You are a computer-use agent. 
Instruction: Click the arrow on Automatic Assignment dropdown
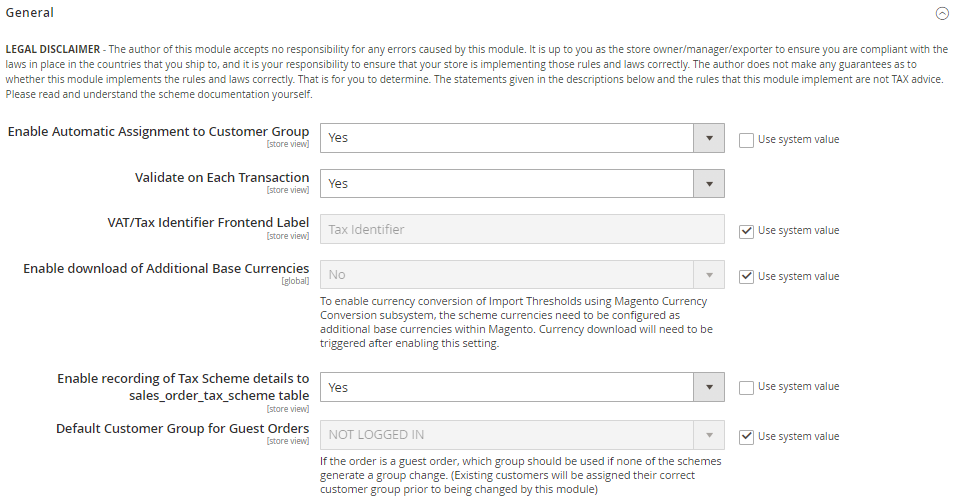tap(709, 138)
